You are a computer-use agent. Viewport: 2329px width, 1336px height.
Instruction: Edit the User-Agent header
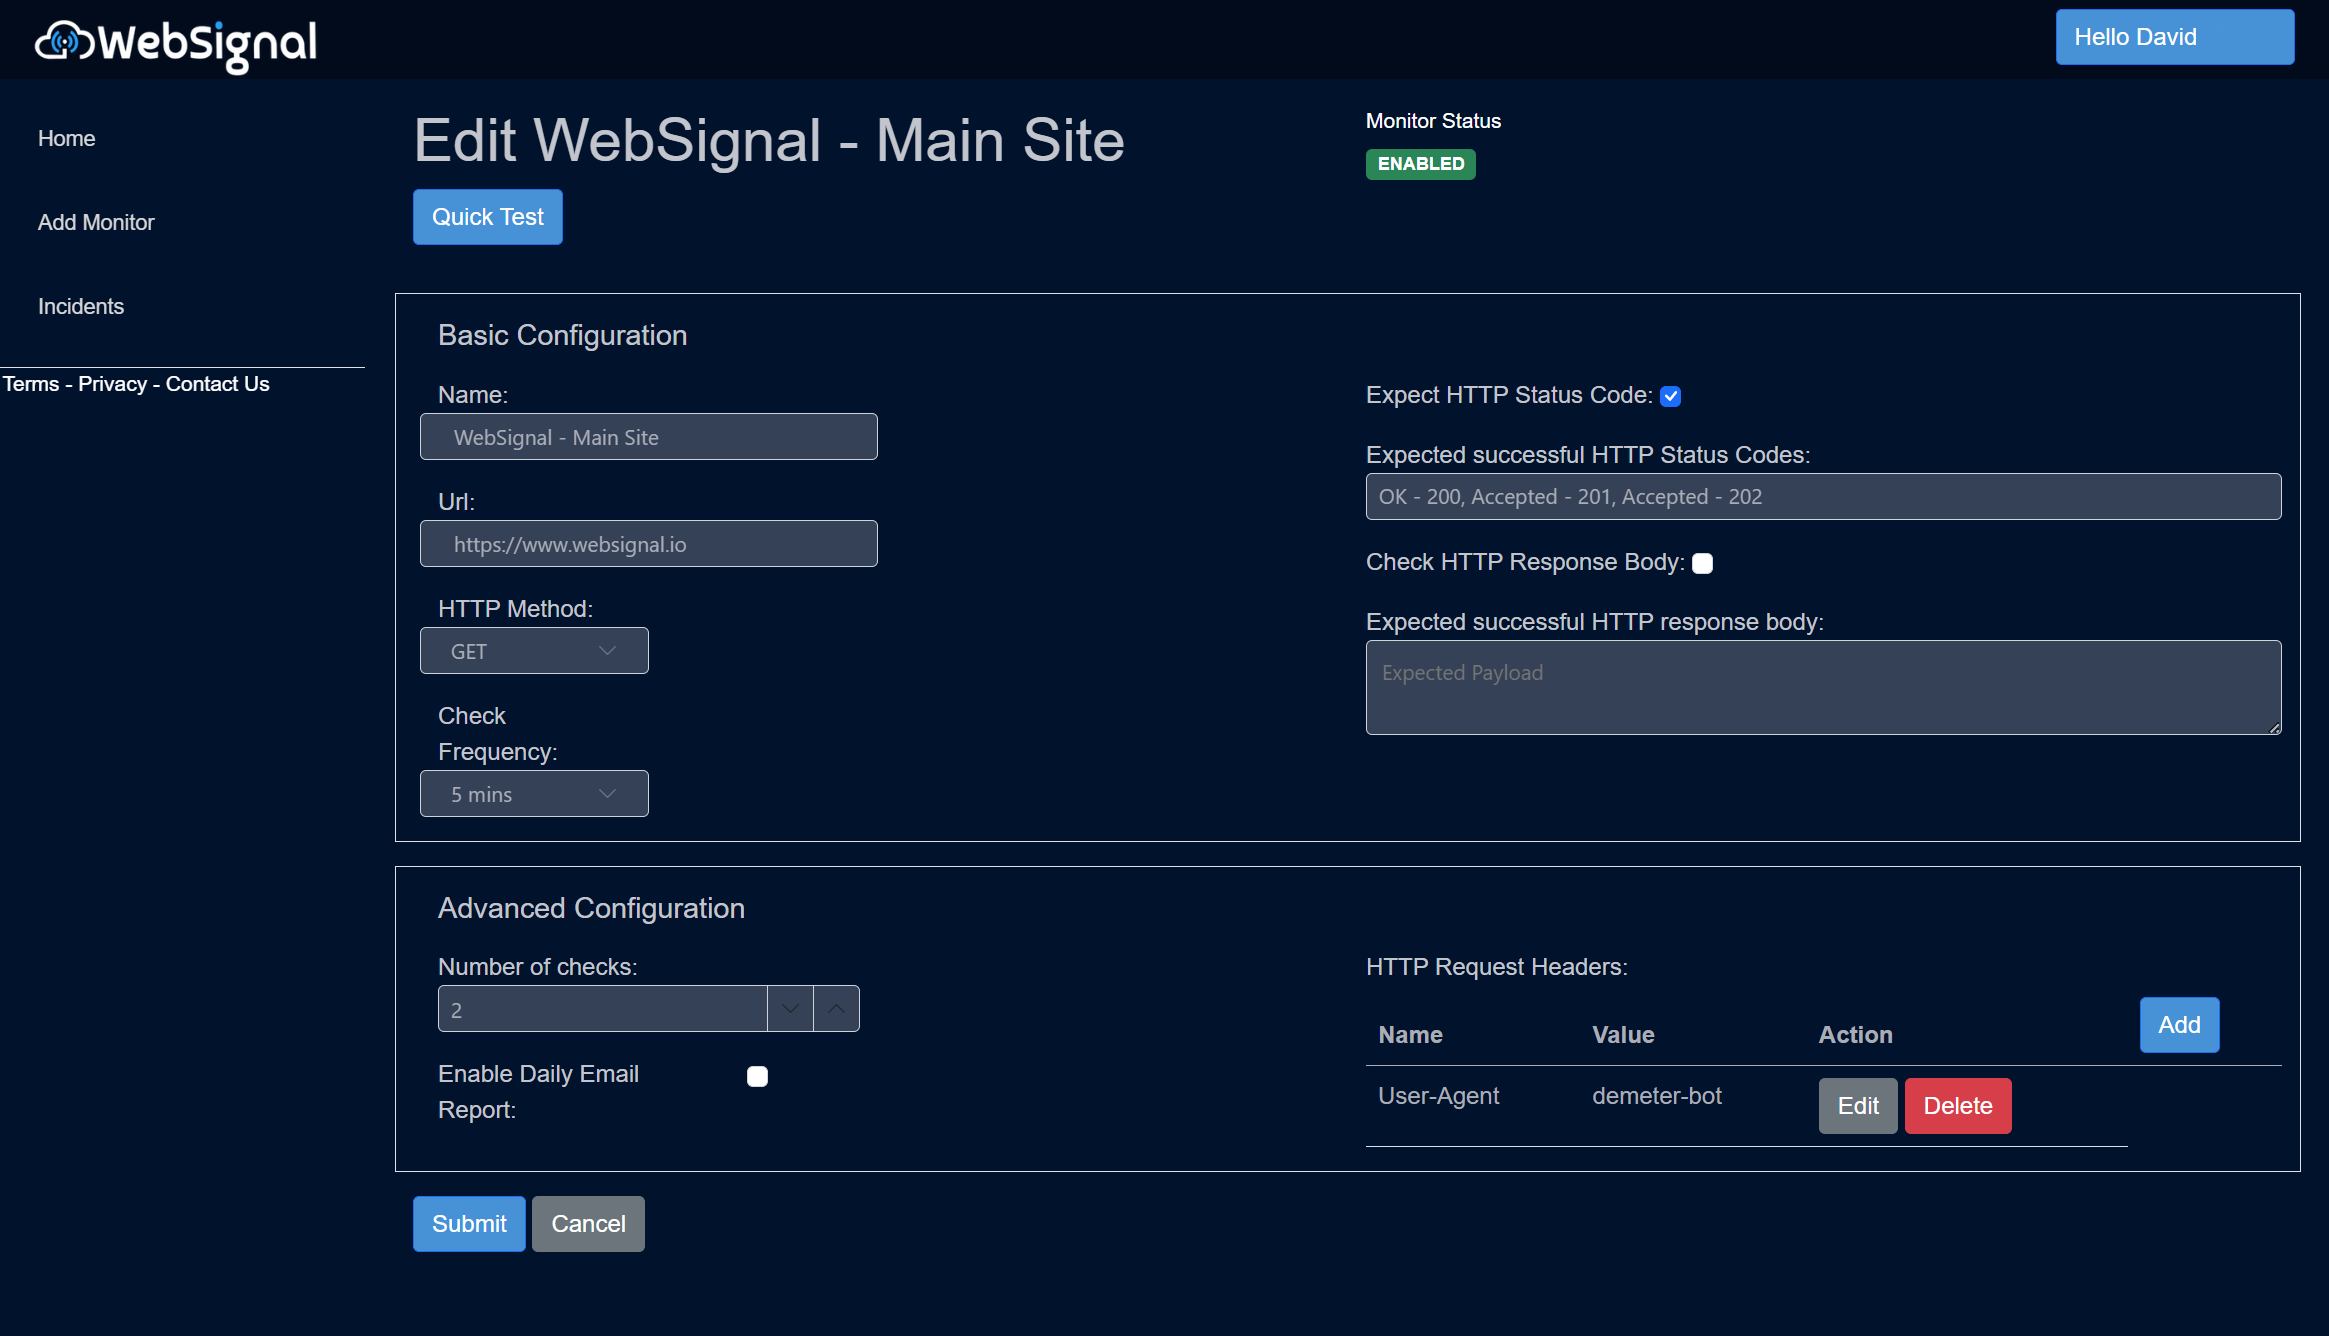coord(1858,1106)
